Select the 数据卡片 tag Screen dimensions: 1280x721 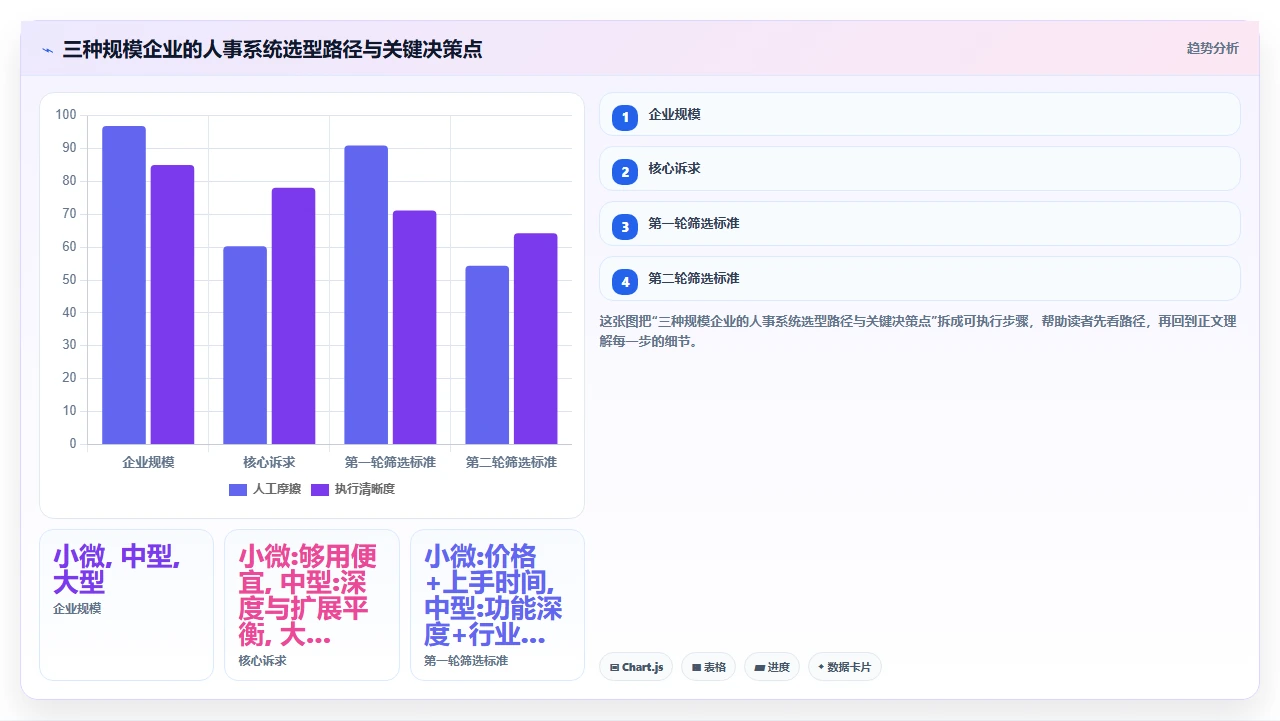(844, 667)
